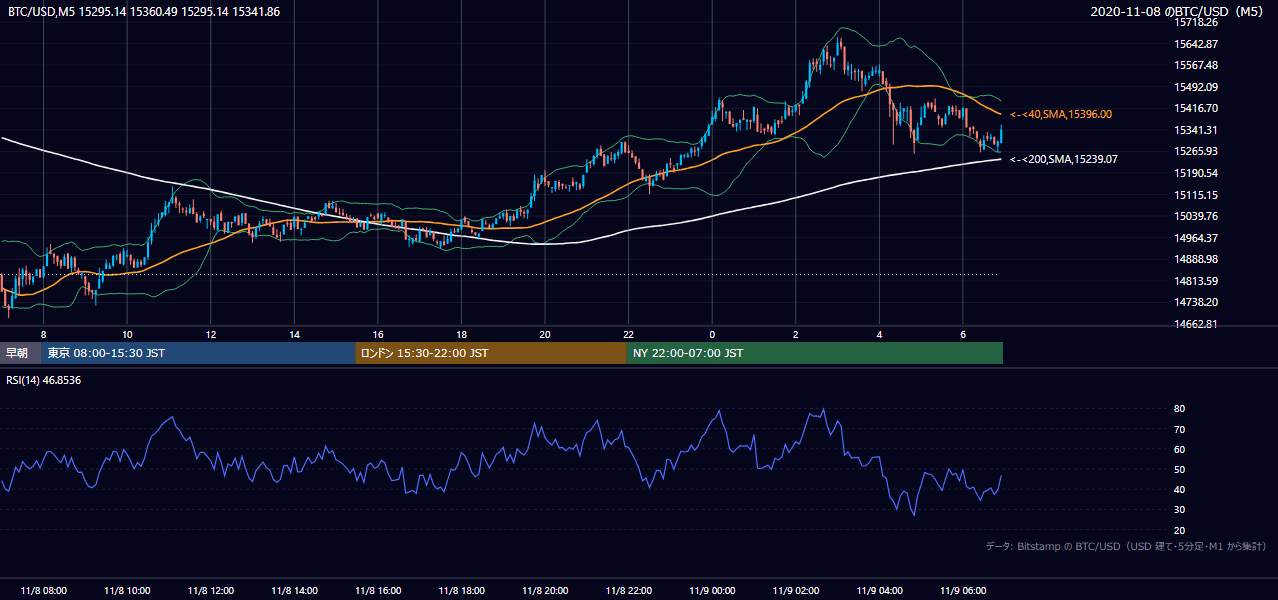Click hour label 16 on the price chart axis
The height and width of the screenshot is (600, 1278).
pyautogui.click(x=378, y=333)
